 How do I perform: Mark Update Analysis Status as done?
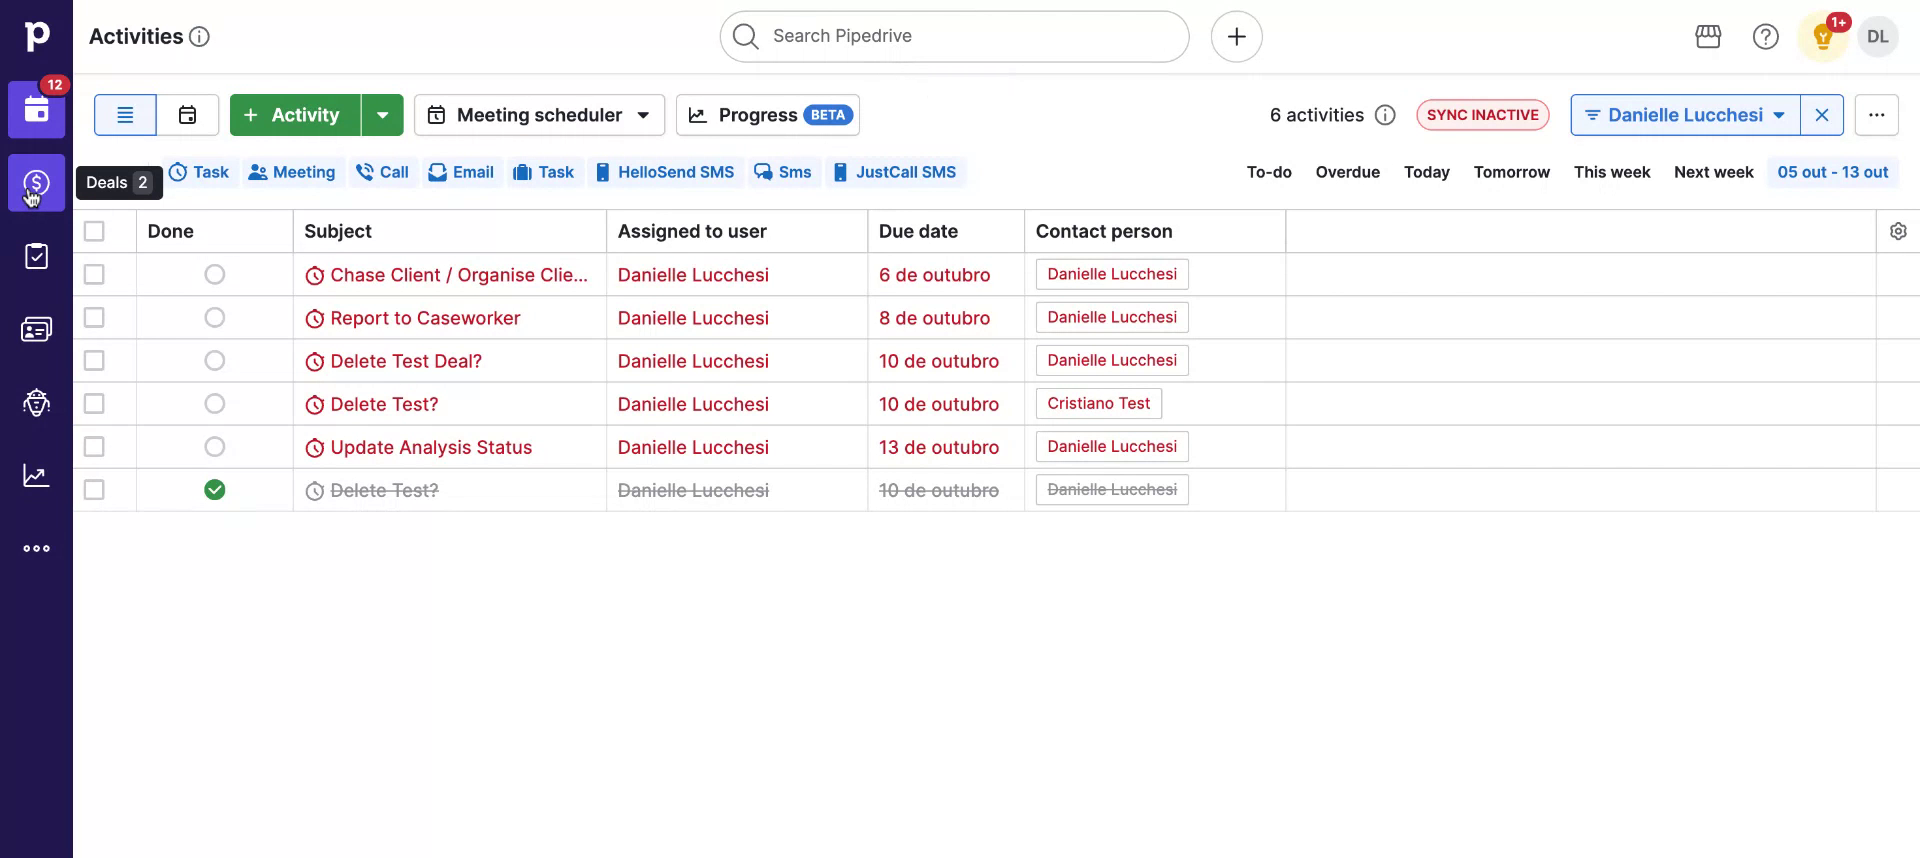pos(215,446)
